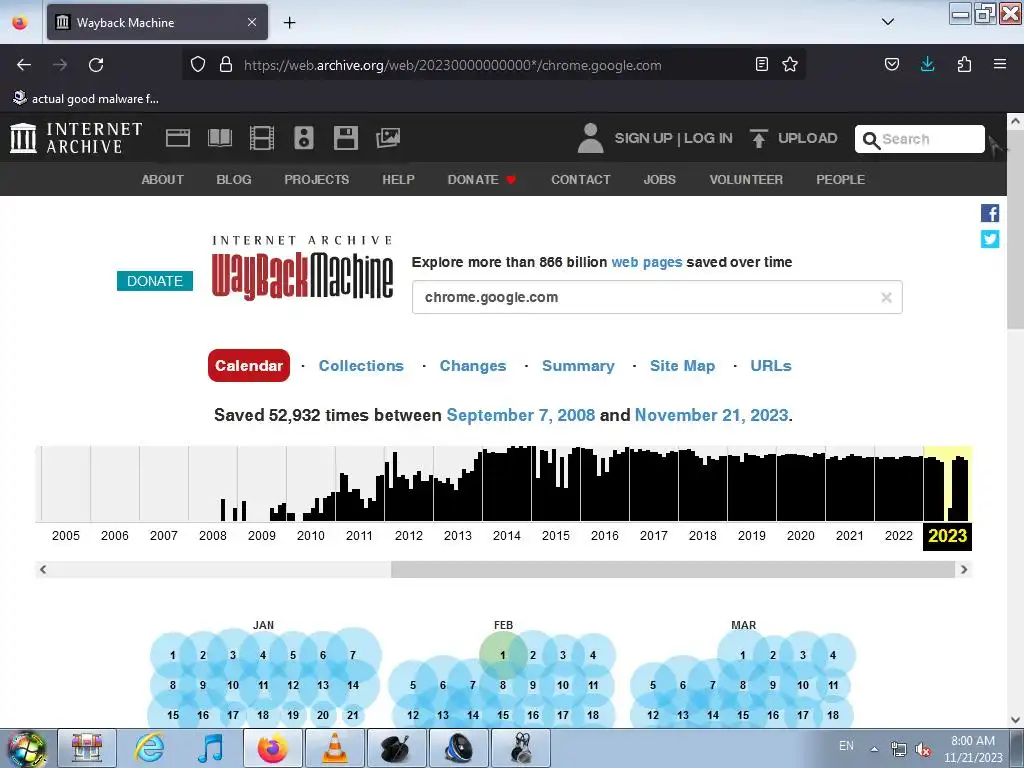Clear the chrome.google.com search field
This screenshot has height=768, width=1024.
coord(886,298)
